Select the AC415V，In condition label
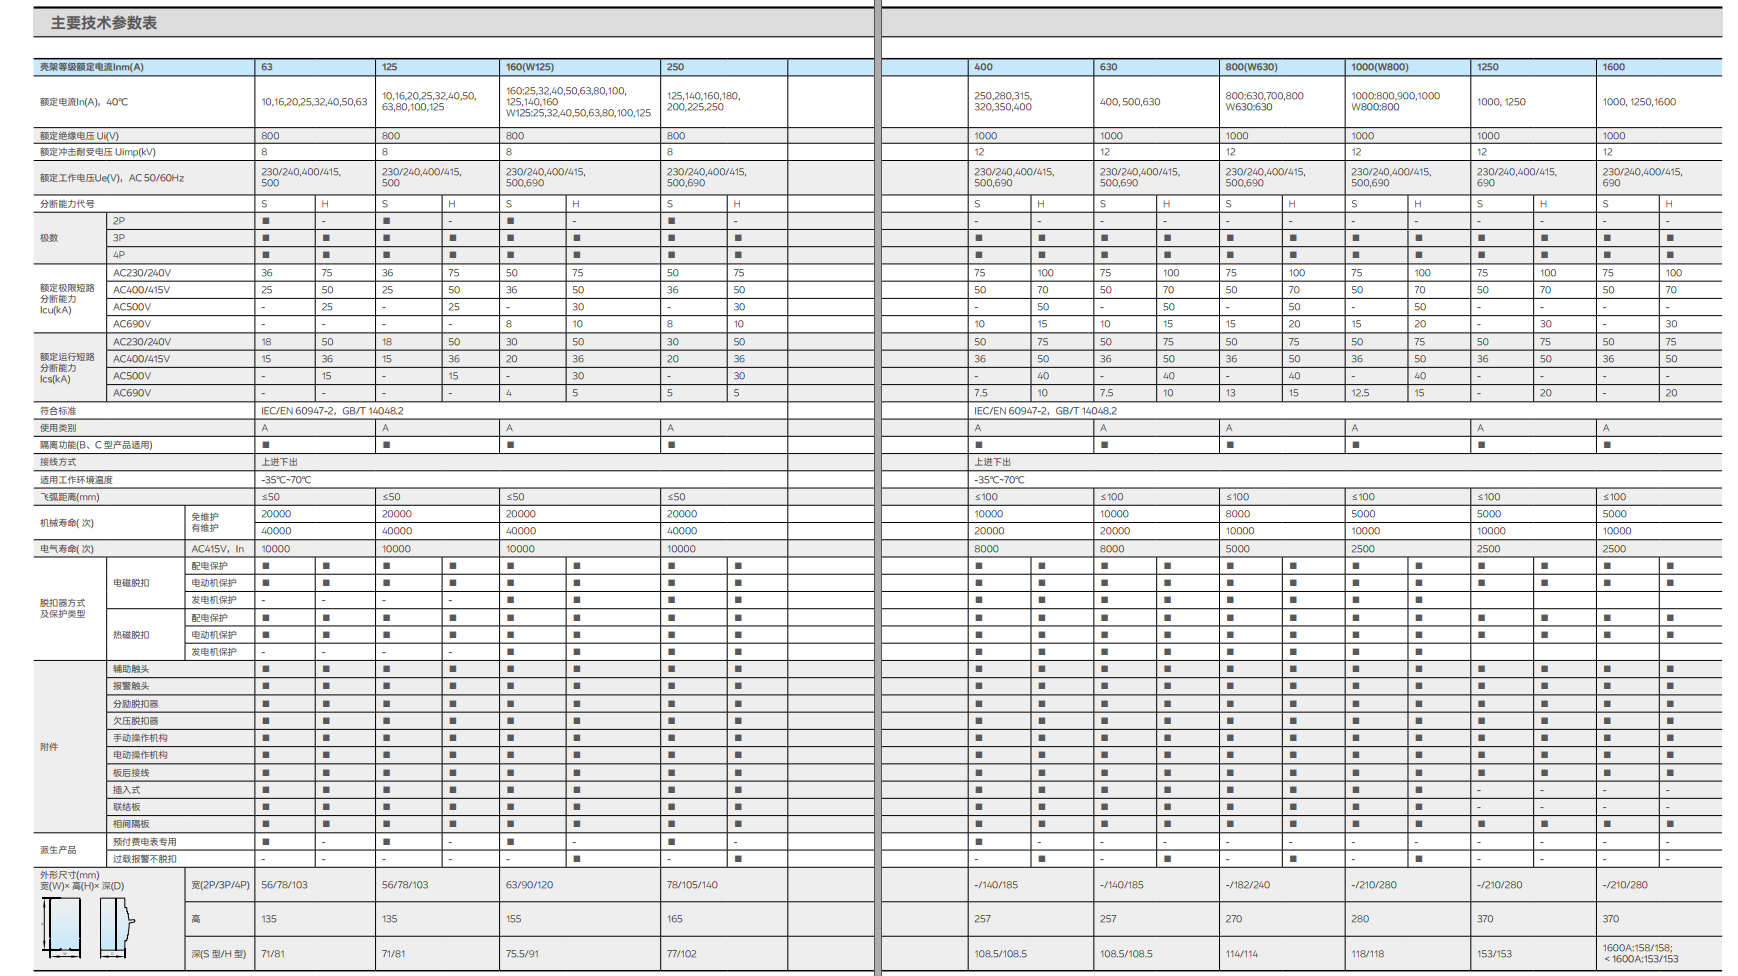1738x976 pixels. 218,549
